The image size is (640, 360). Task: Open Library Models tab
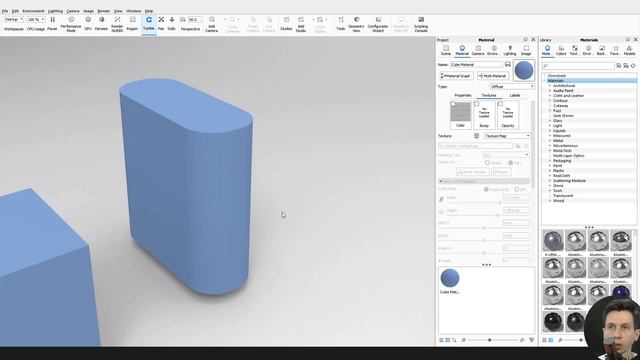click(x=629, y=51)
